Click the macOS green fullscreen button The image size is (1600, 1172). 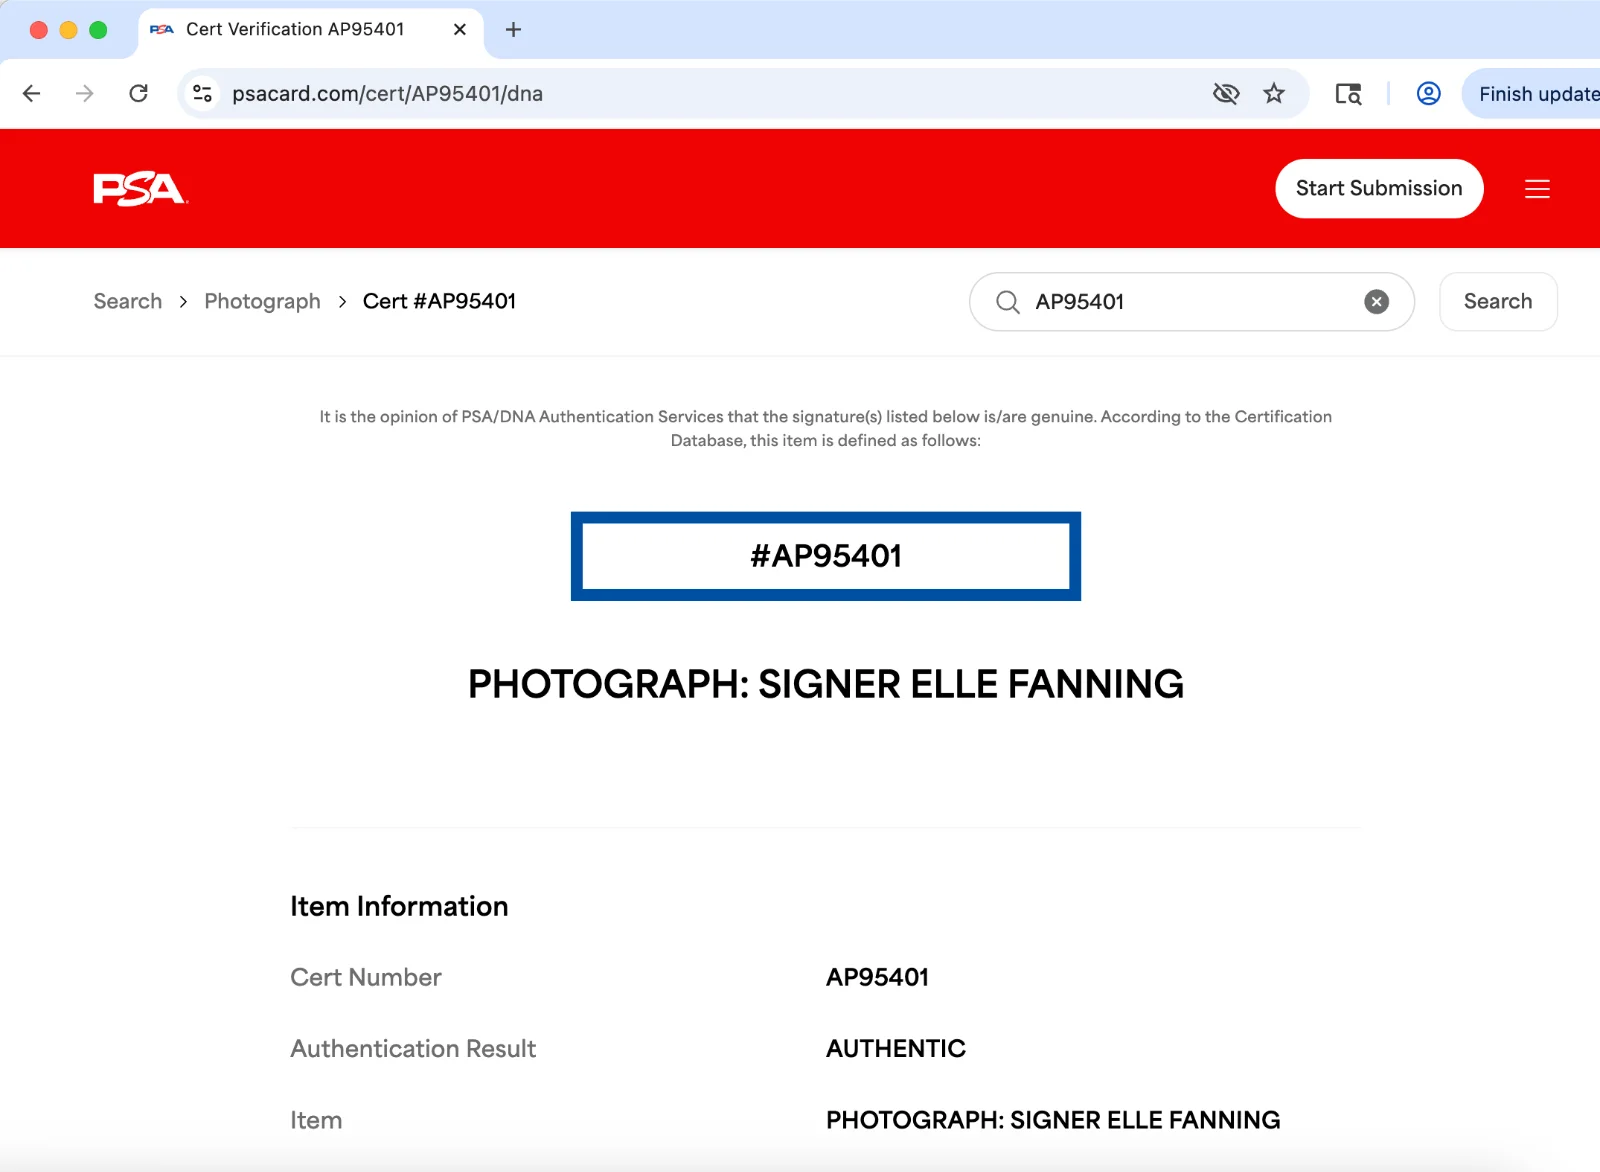click(x=98, y=29)
